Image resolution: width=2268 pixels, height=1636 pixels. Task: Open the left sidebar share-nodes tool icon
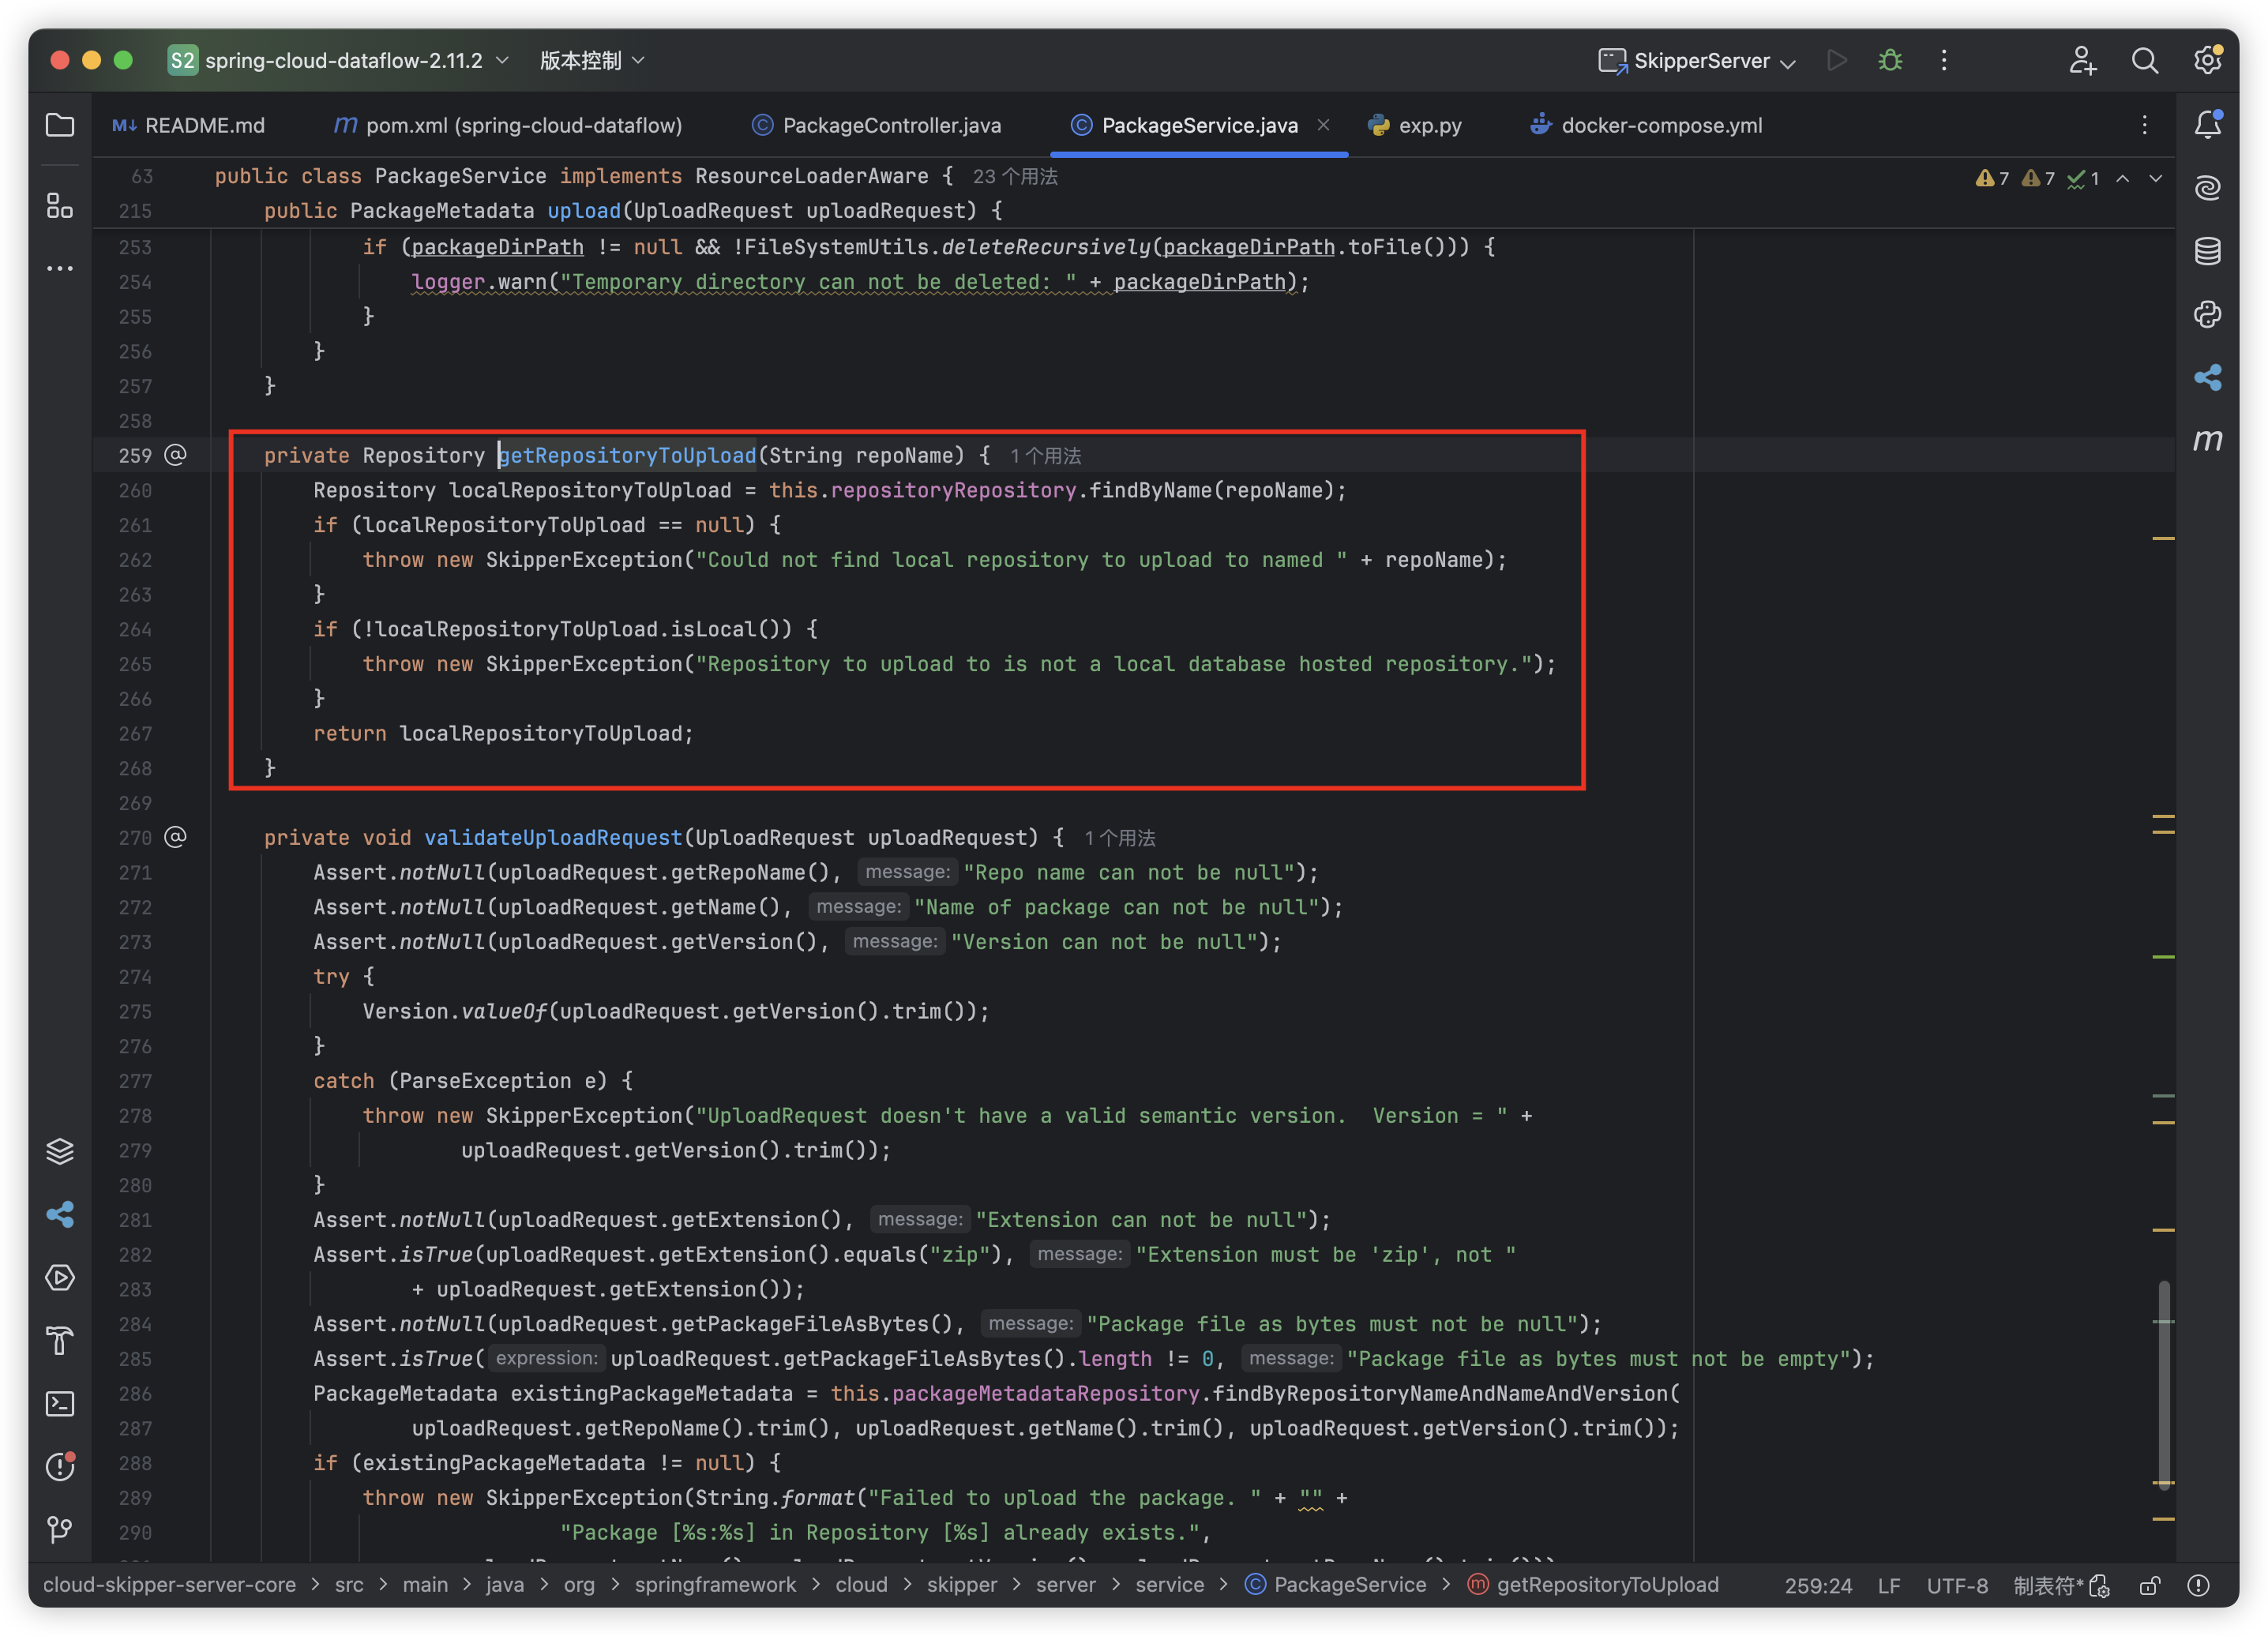pyautogui.click(x=60, y=1214)
